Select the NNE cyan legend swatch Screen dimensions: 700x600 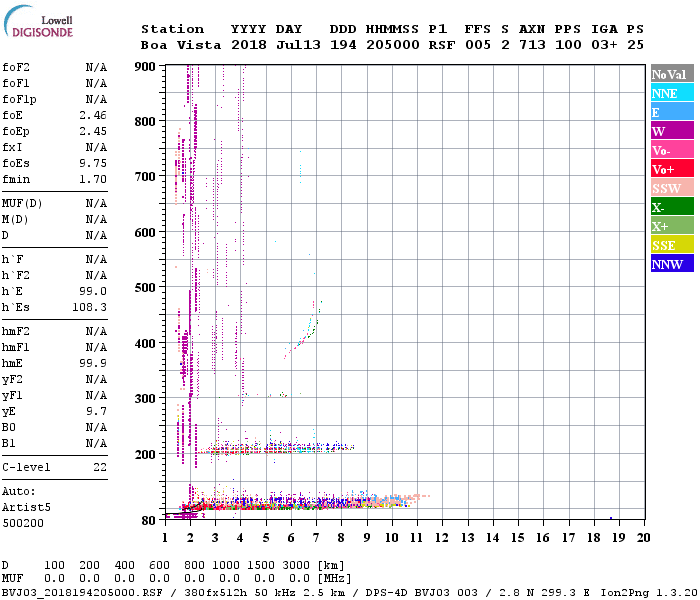click(672, 93)
